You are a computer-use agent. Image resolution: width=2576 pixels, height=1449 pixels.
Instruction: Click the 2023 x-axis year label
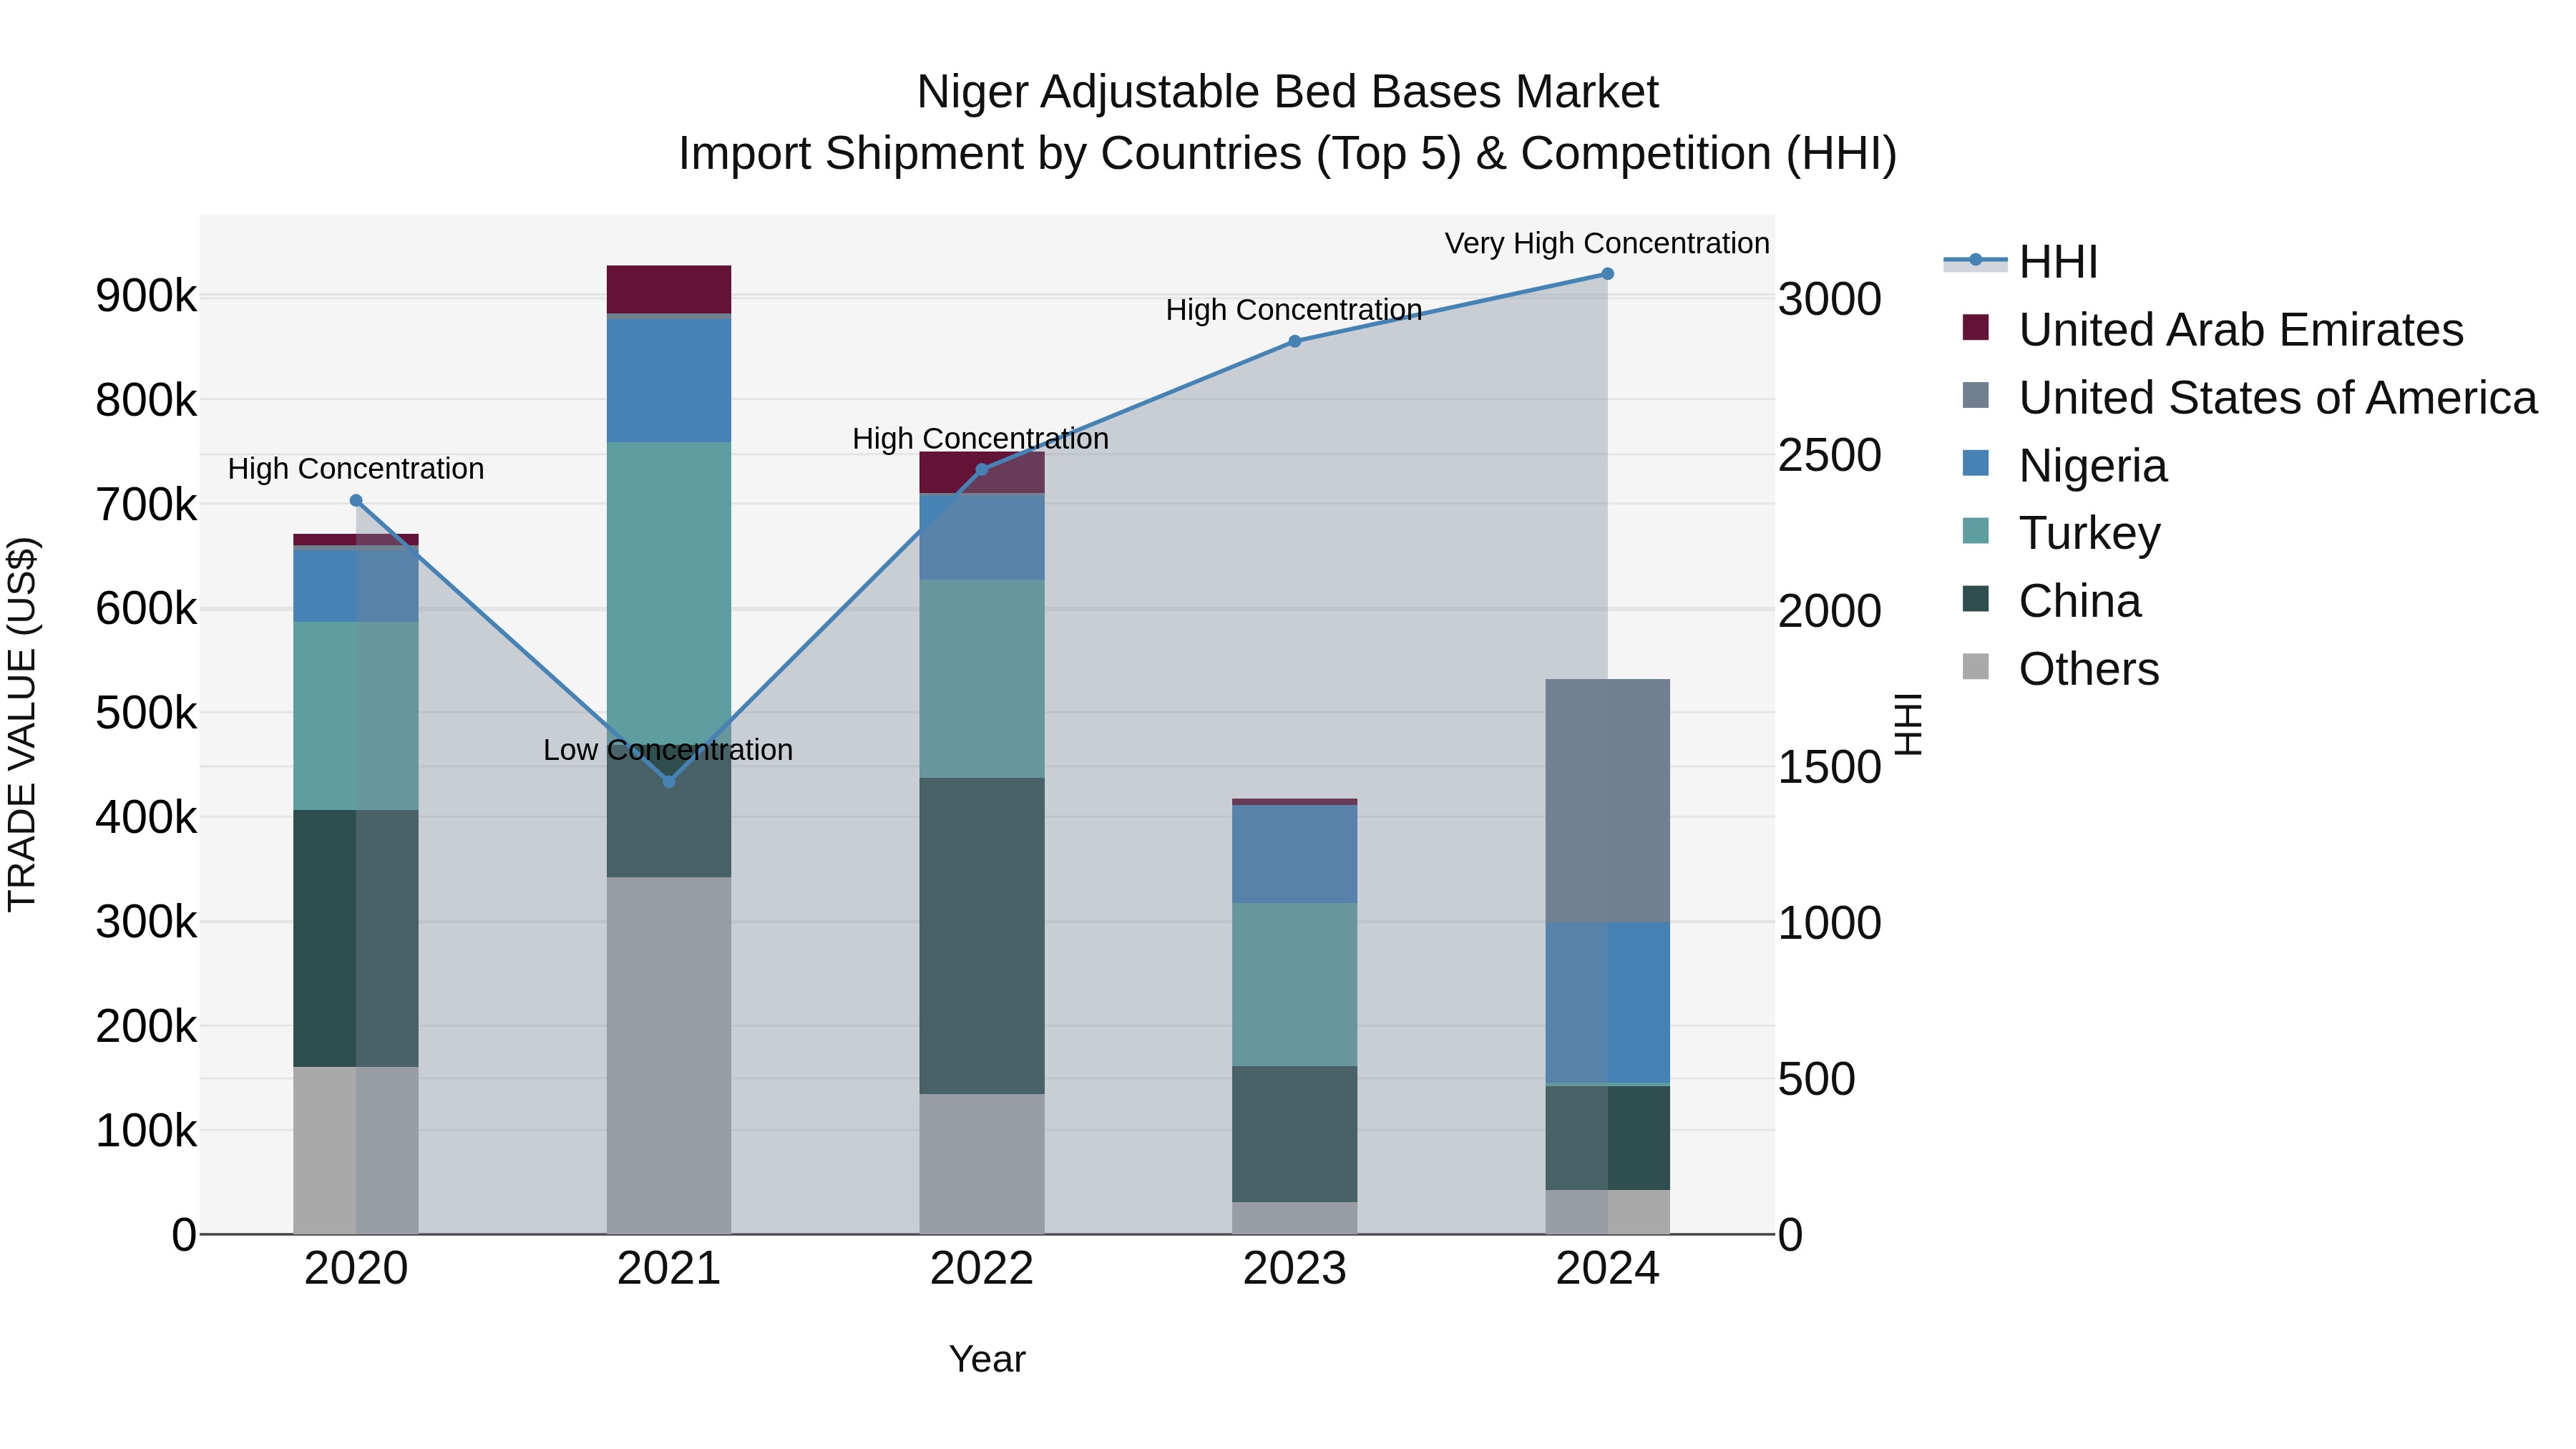click(1295, 1269)
